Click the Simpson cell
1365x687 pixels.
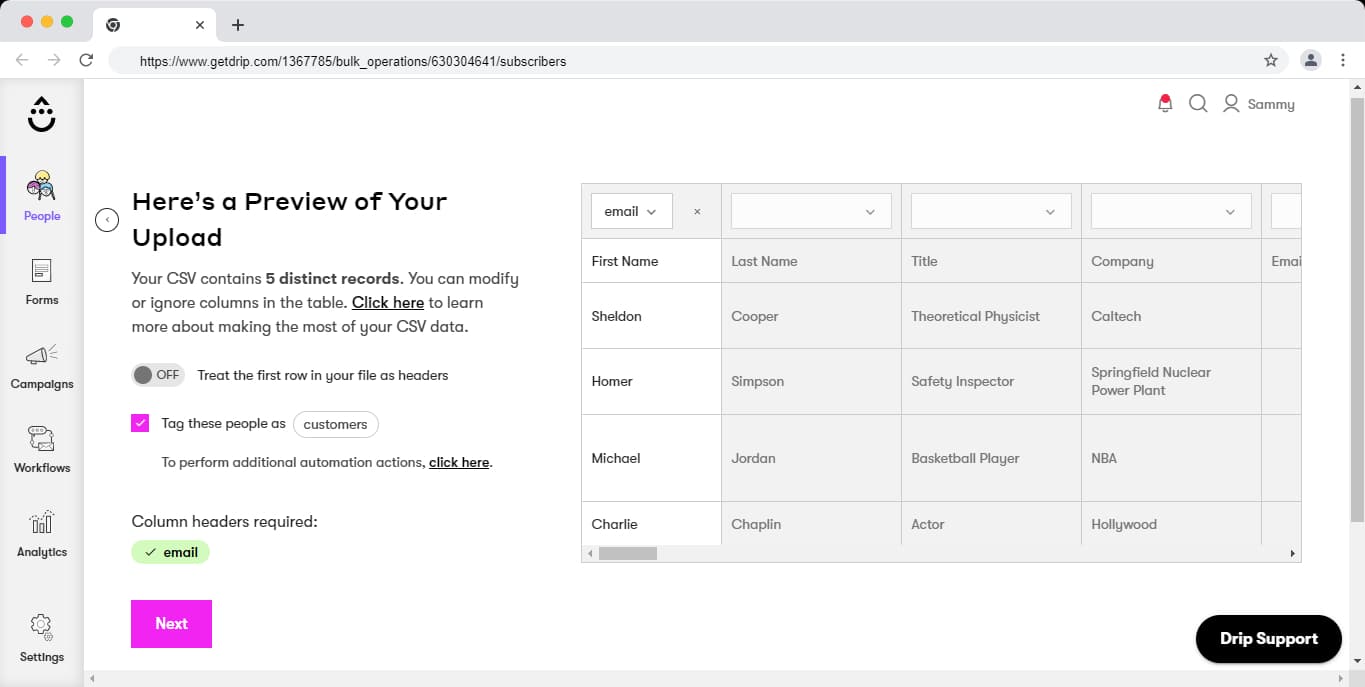(x=811, y=381)
